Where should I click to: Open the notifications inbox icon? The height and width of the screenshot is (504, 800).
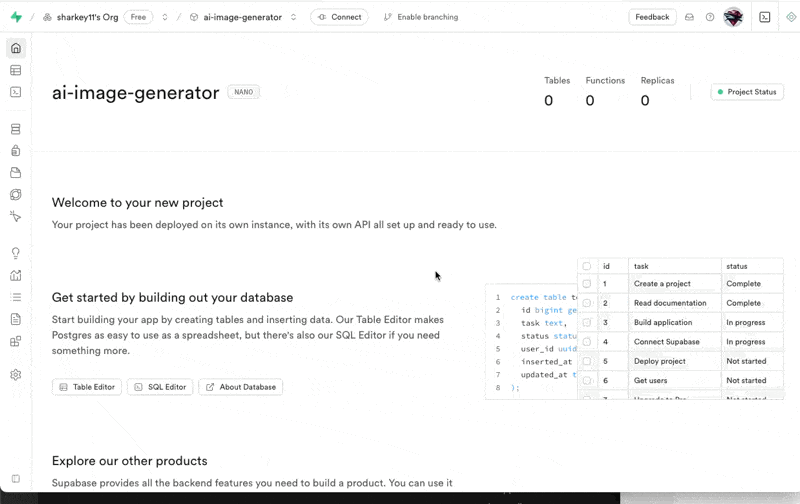coord(689,17)
